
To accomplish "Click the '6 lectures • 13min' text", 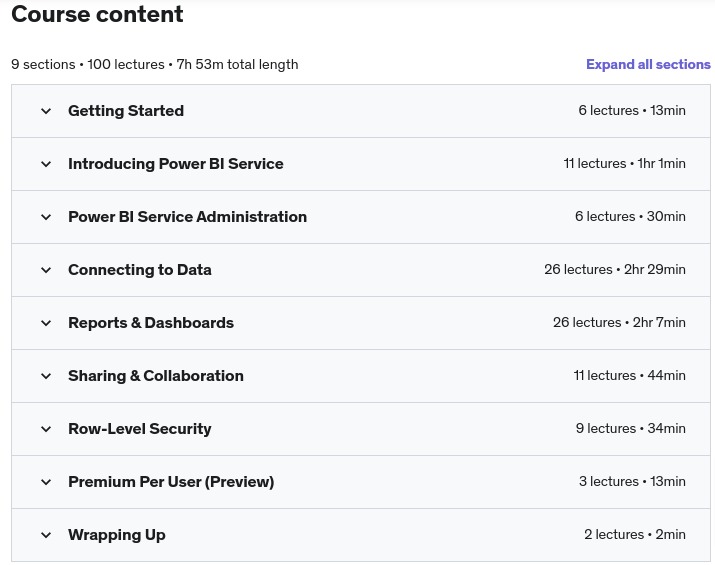I will (x=632, y=110).
